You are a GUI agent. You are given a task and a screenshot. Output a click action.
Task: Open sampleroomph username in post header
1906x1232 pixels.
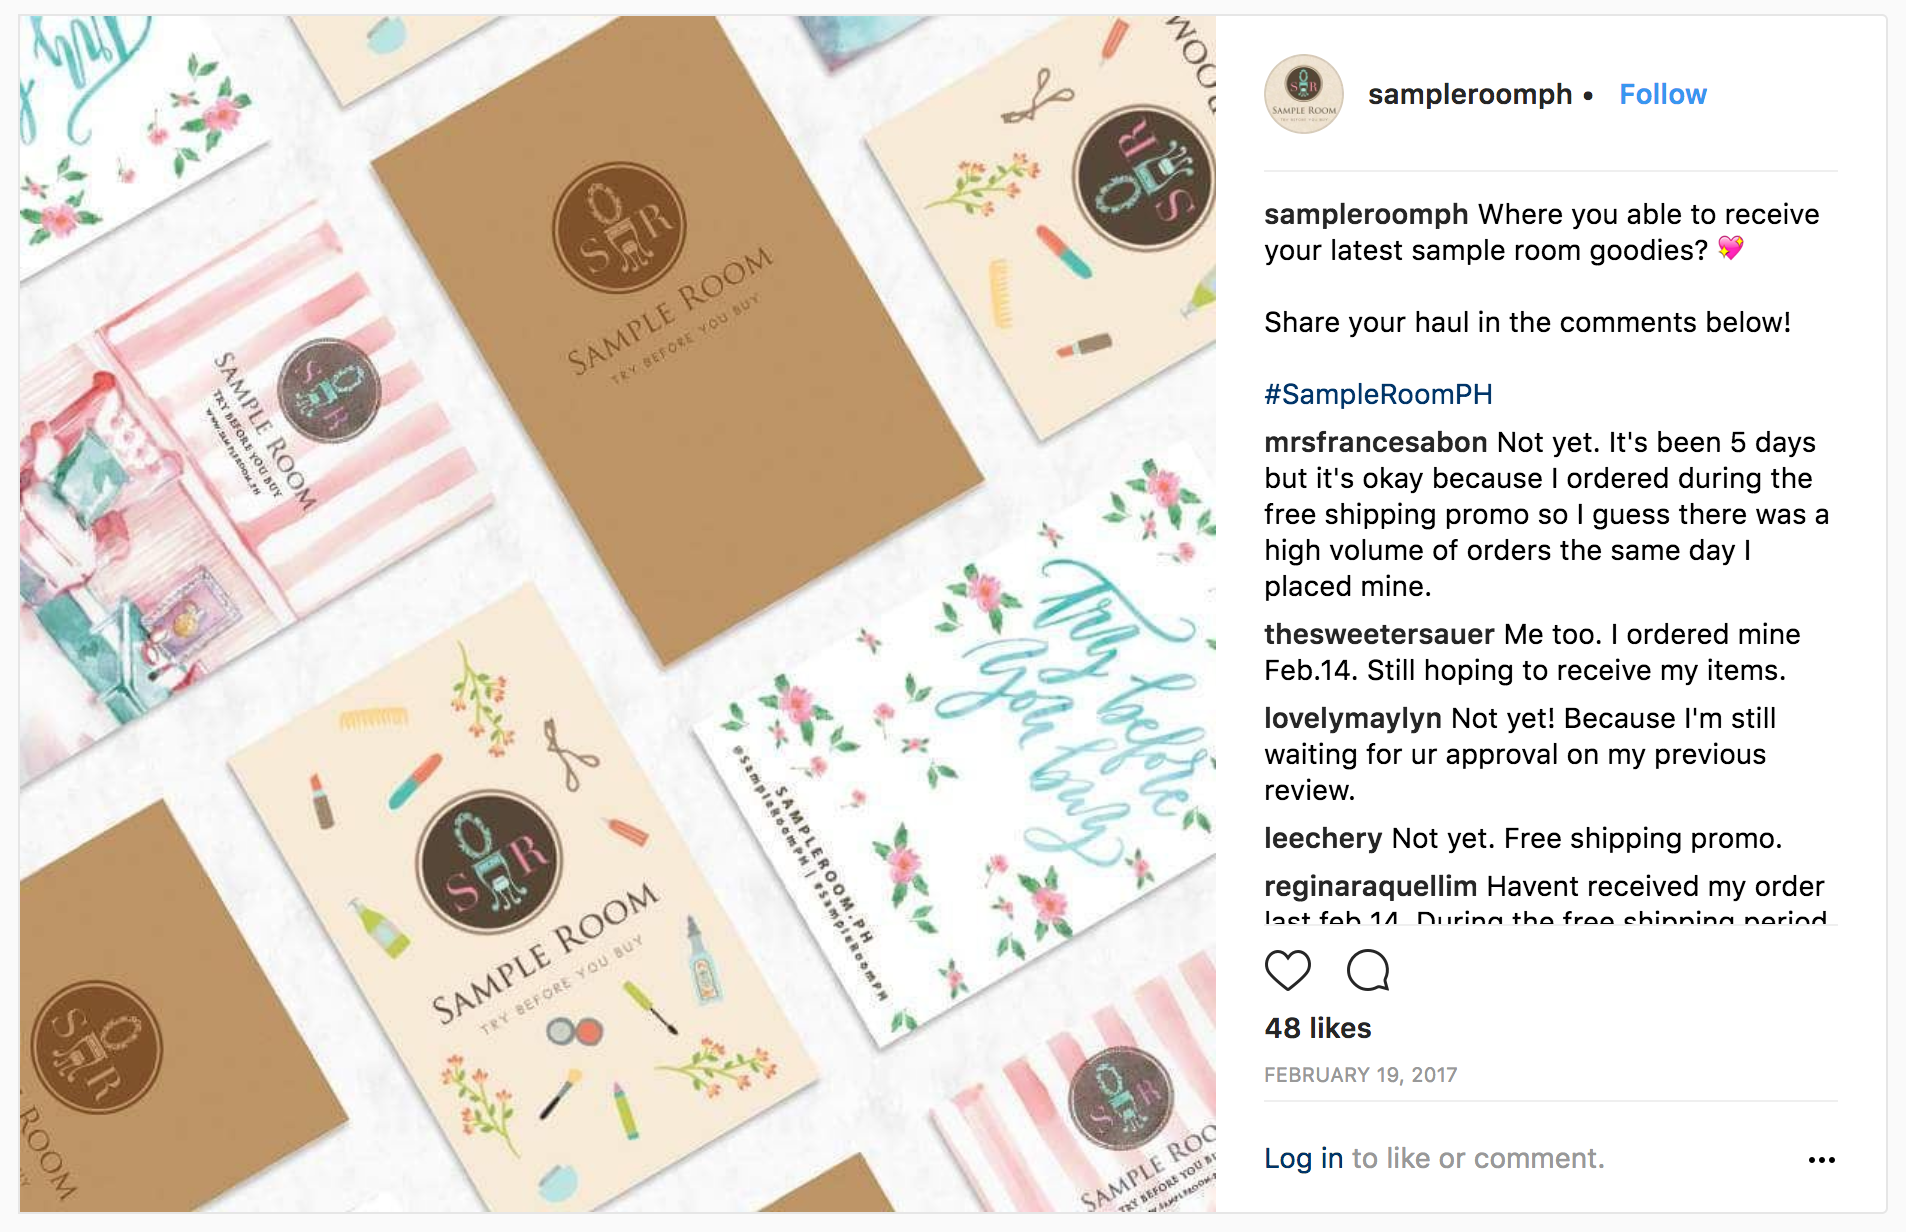point(1469,94)
